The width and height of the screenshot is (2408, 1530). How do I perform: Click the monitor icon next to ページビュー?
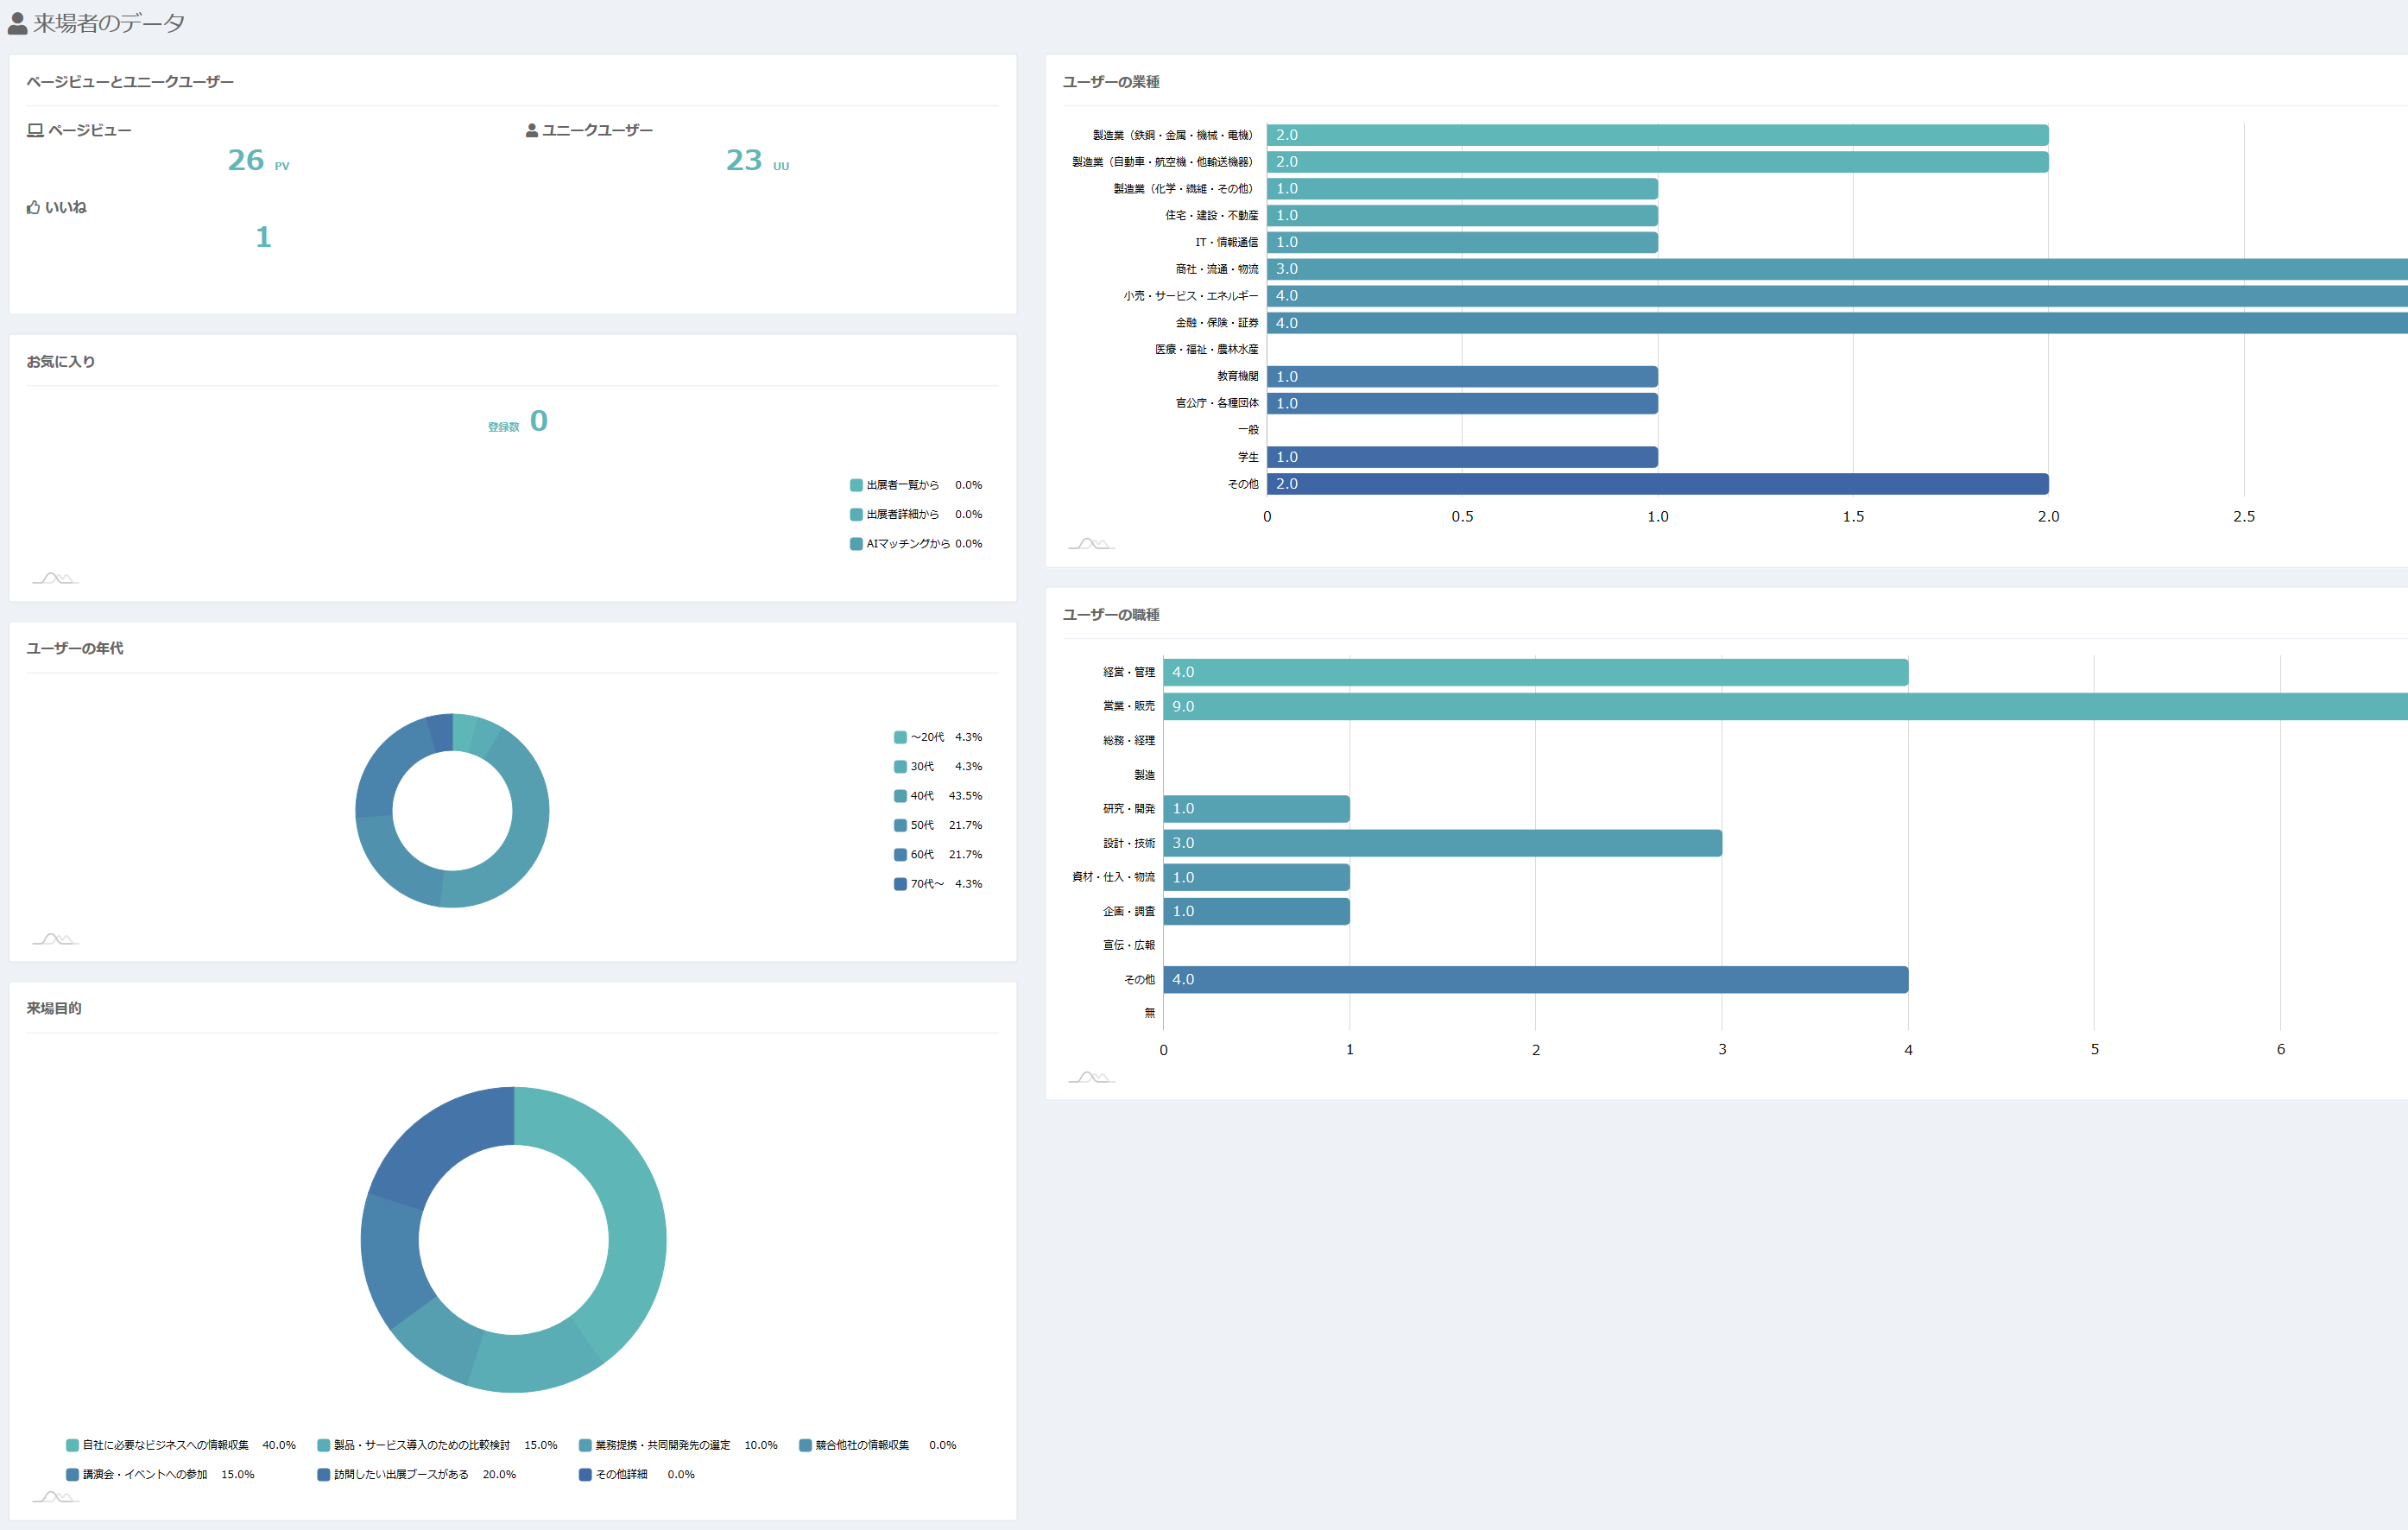click(35, 131)
